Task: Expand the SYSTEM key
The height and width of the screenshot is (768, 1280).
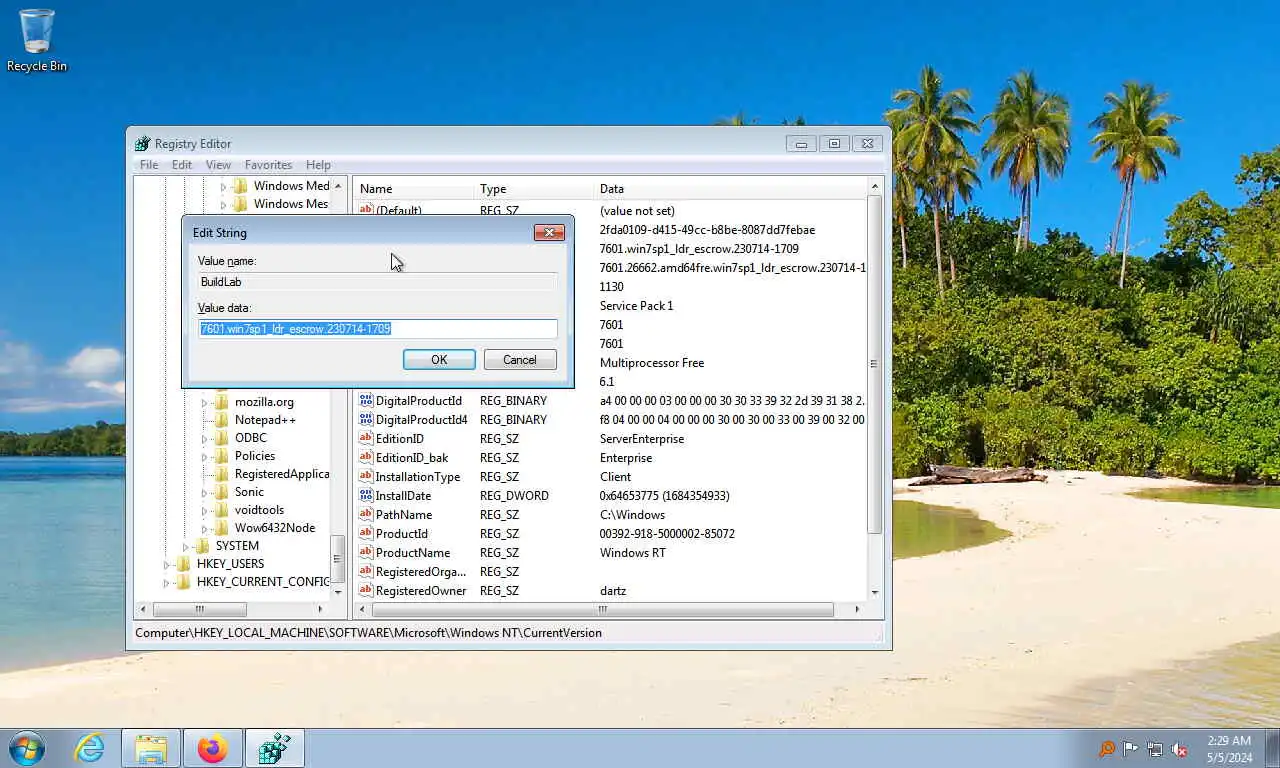Action: click(185, 546)
